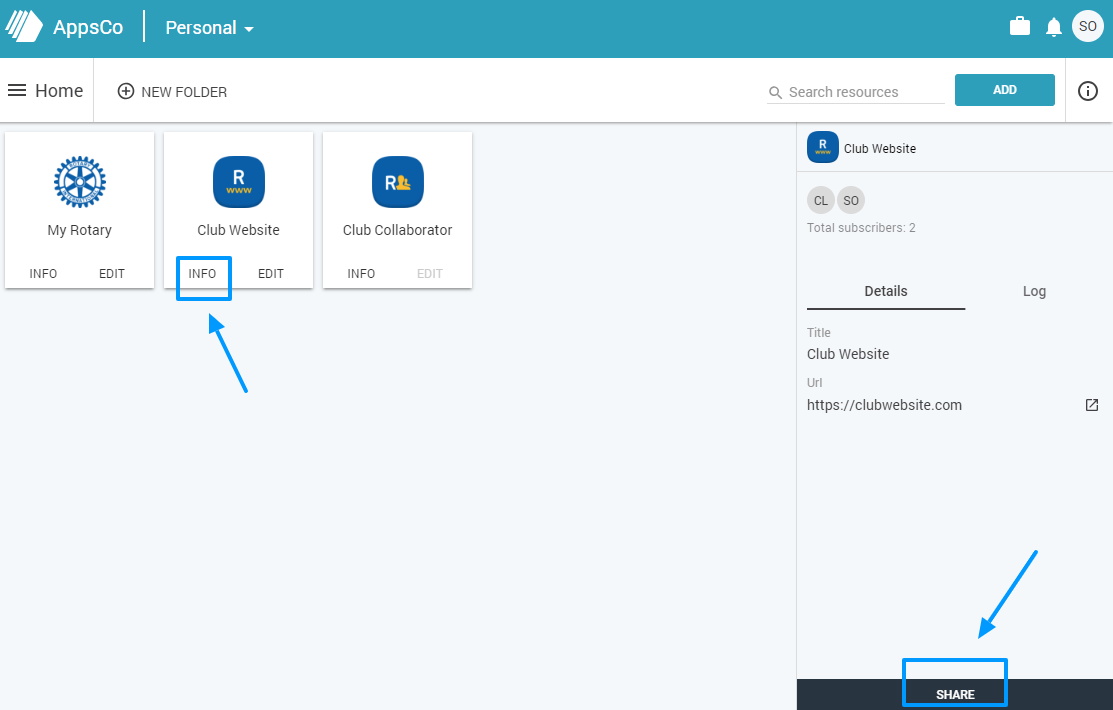Open the notifications bell icon
This screenshot has height=710, width=1113.
(1053, 27)
